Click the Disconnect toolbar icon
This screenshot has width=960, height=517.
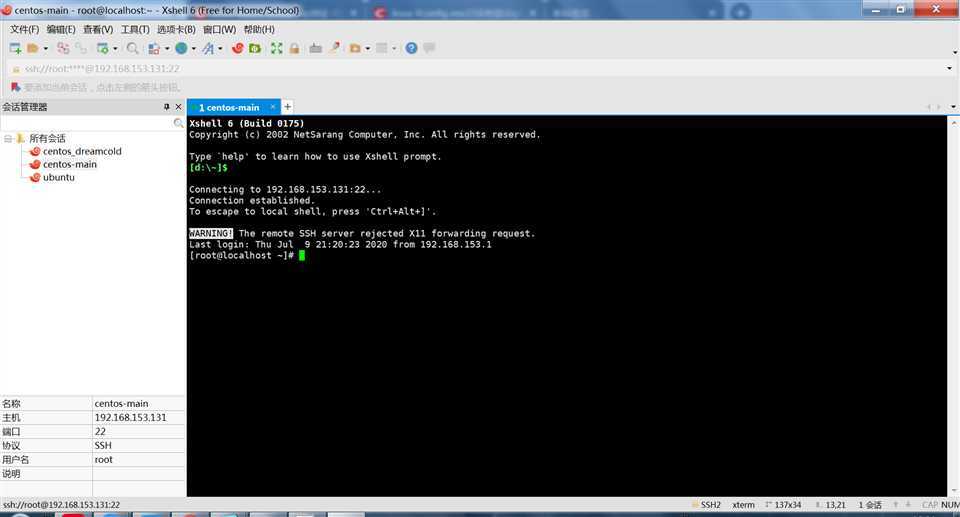tap(81, 48)
